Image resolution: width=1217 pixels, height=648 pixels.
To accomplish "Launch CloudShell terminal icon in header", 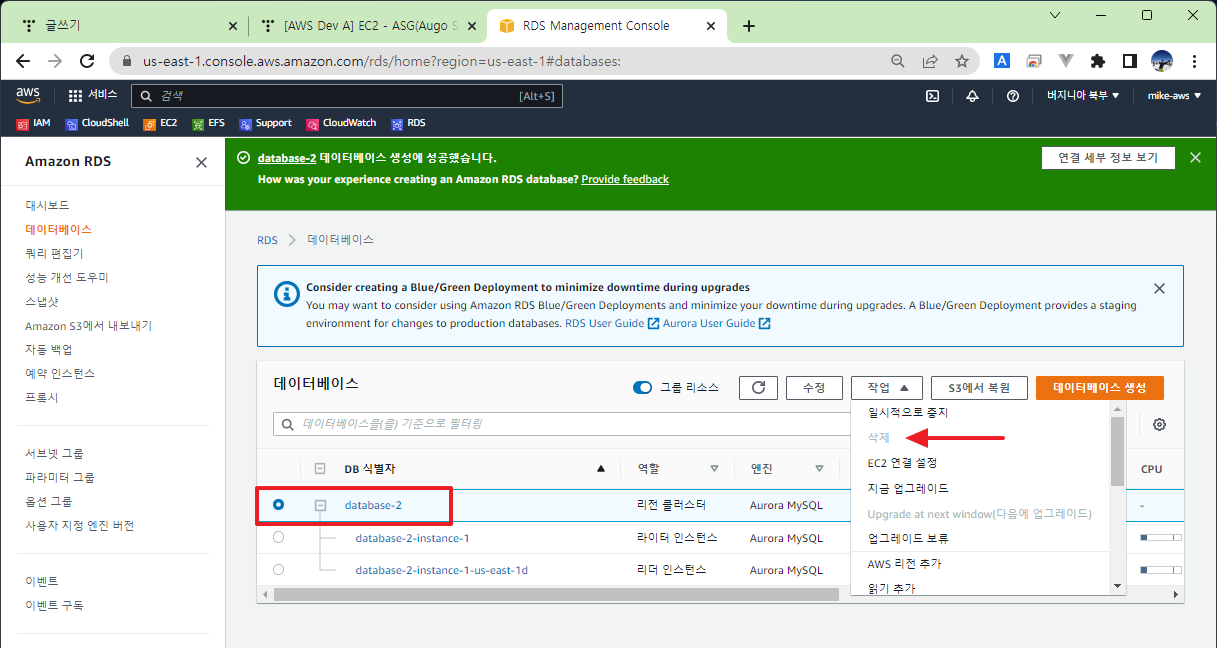I will 932,96.
